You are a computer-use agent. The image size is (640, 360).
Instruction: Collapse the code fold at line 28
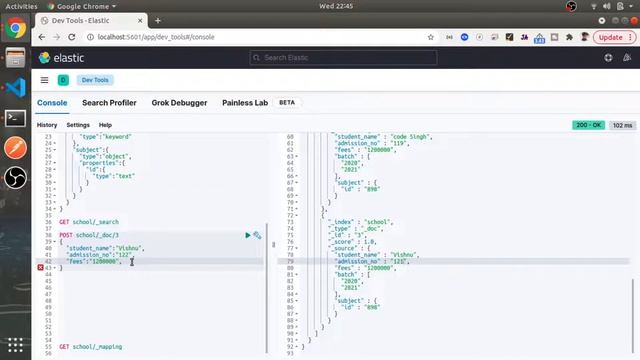(55, 169)
